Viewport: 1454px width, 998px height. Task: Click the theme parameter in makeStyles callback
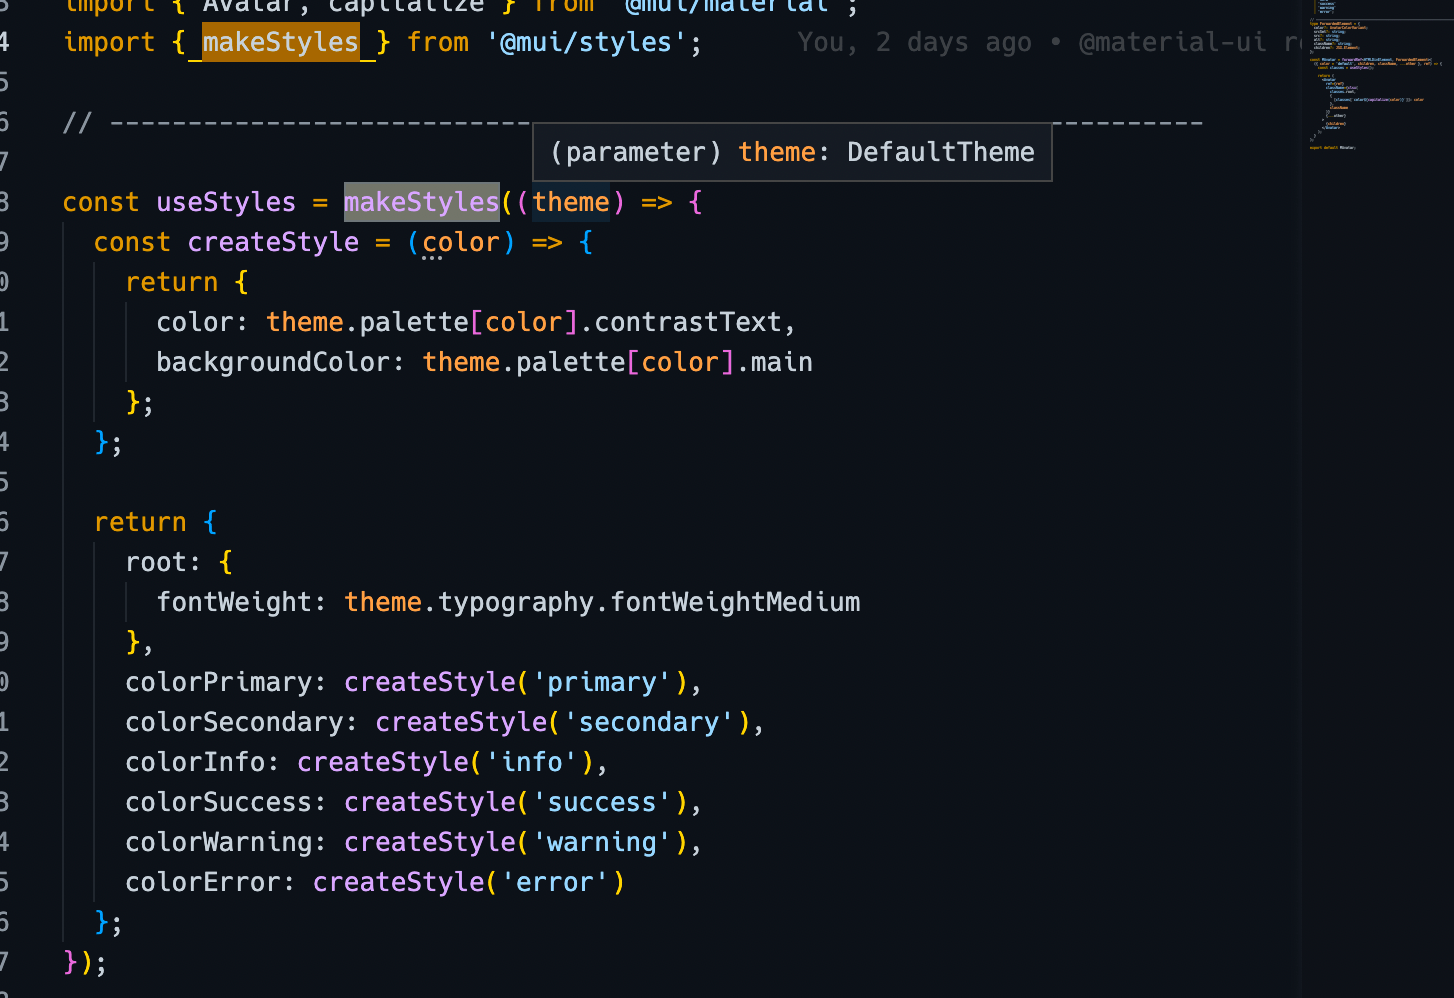(570, 202)
